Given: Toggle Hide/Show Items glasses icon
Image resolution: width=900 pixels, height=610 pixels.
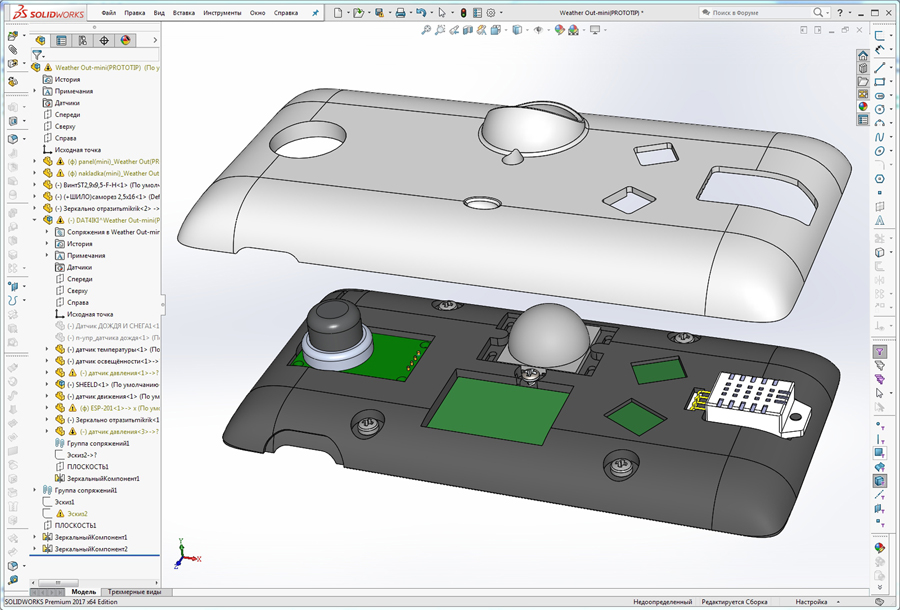Looking at the screenshot, I should 538,29.
